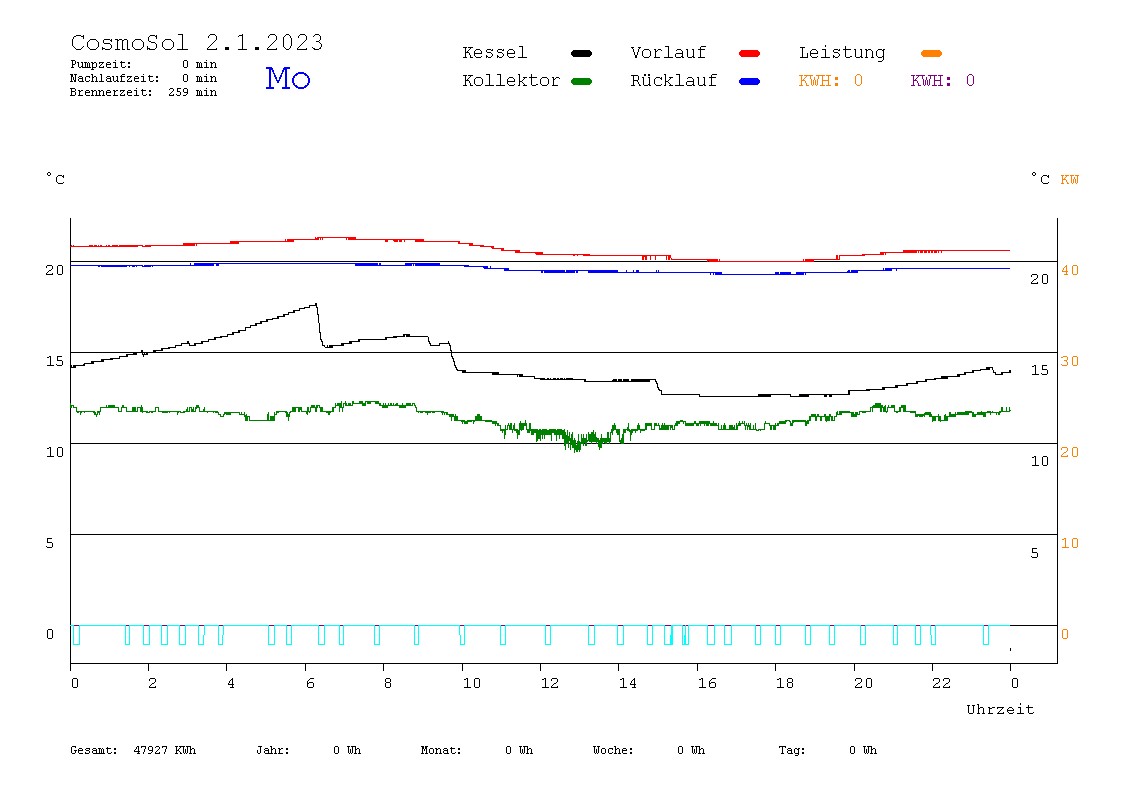Click the '18' hour tick on time axis
The width and height of the screenshot is (1148, 812).
[x=784, y=683]
